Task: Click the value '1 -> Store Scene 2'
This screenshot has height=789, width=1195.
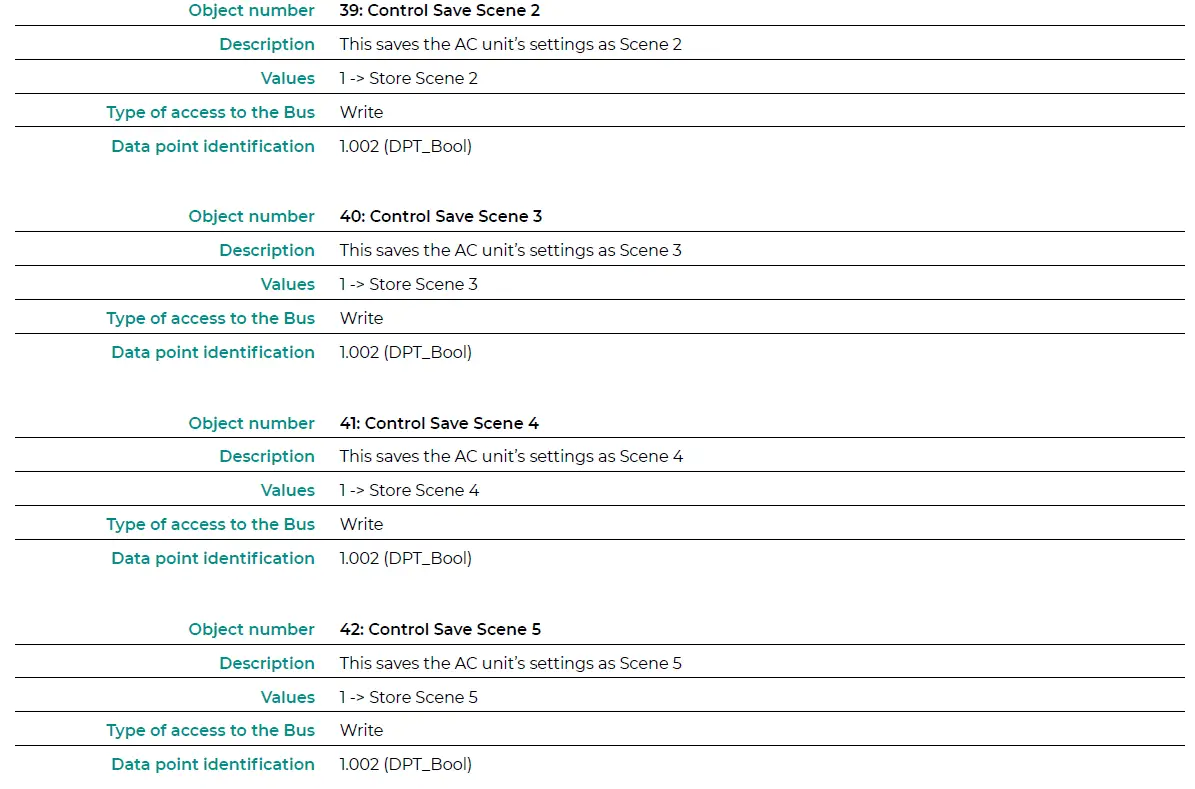Action: (x=408, y=79)
